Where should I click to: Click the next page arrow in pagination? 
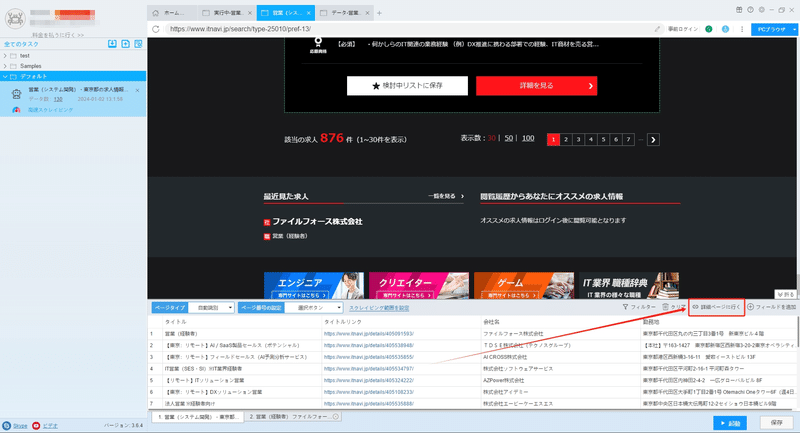(653, 139)
